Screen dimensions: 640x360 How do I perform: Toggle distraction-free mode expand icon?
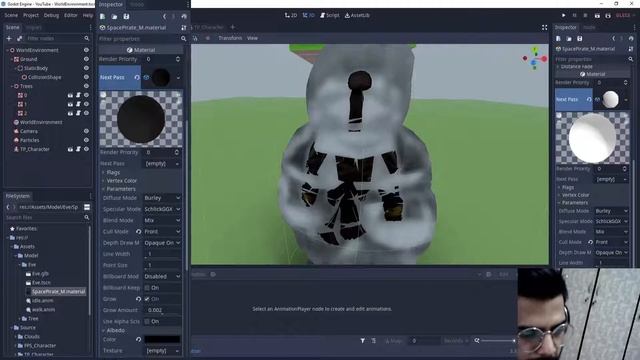pos(544,27)
